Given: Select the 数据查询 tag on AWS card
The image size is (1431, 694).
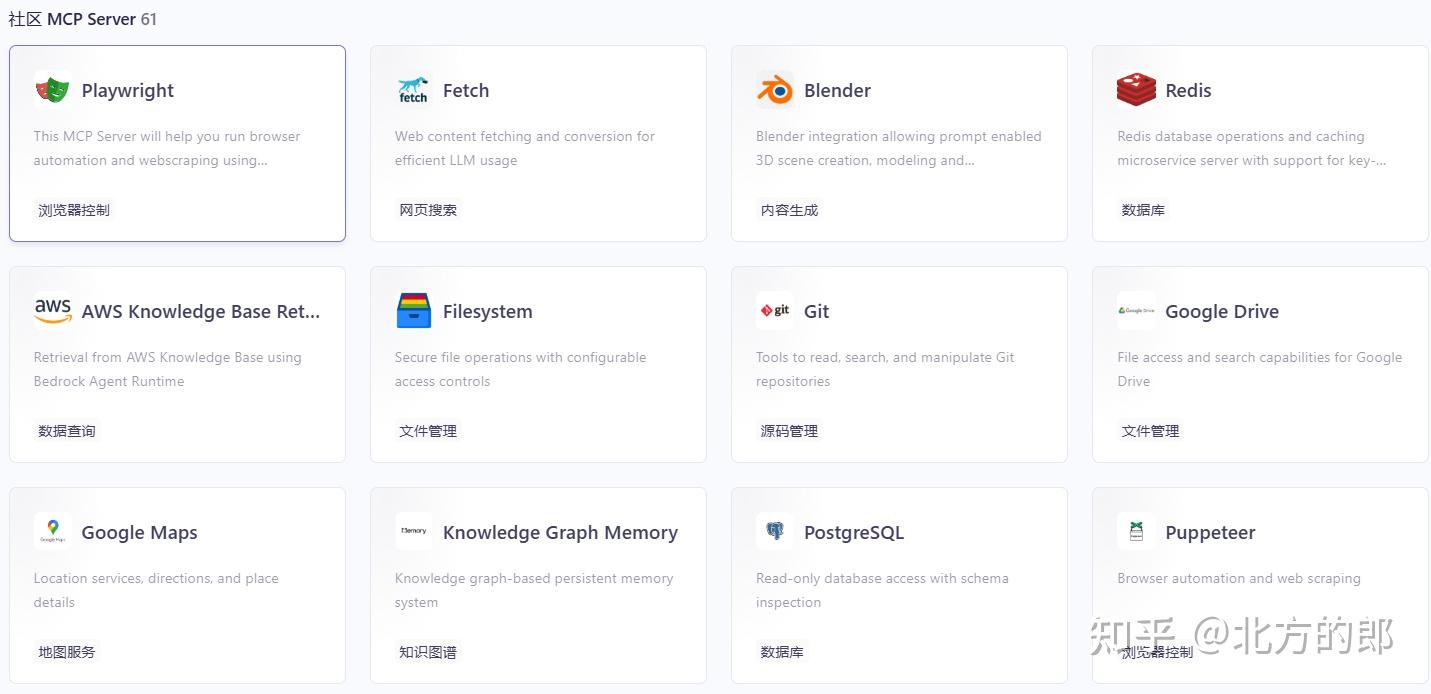Looking at the screenshot, I should point(67,431).
